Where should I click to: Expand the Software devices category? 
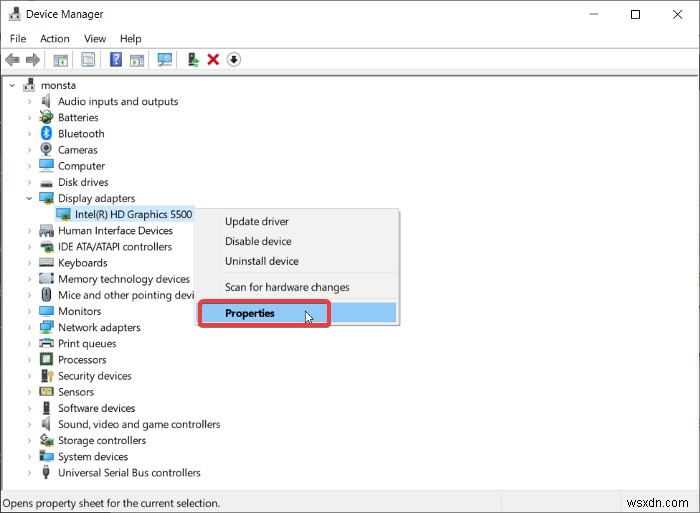click(x=29, y=408)
